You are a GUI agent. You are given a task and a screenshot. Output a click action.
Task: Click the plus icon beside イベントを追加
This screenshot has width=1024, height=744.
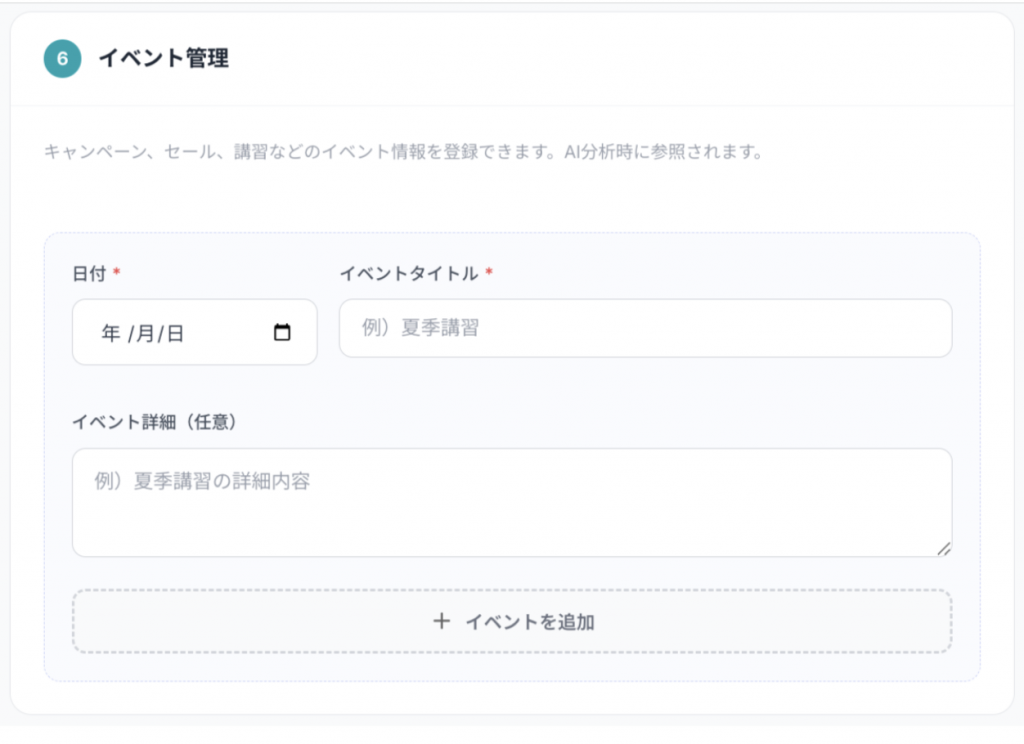tap(441, 622)
